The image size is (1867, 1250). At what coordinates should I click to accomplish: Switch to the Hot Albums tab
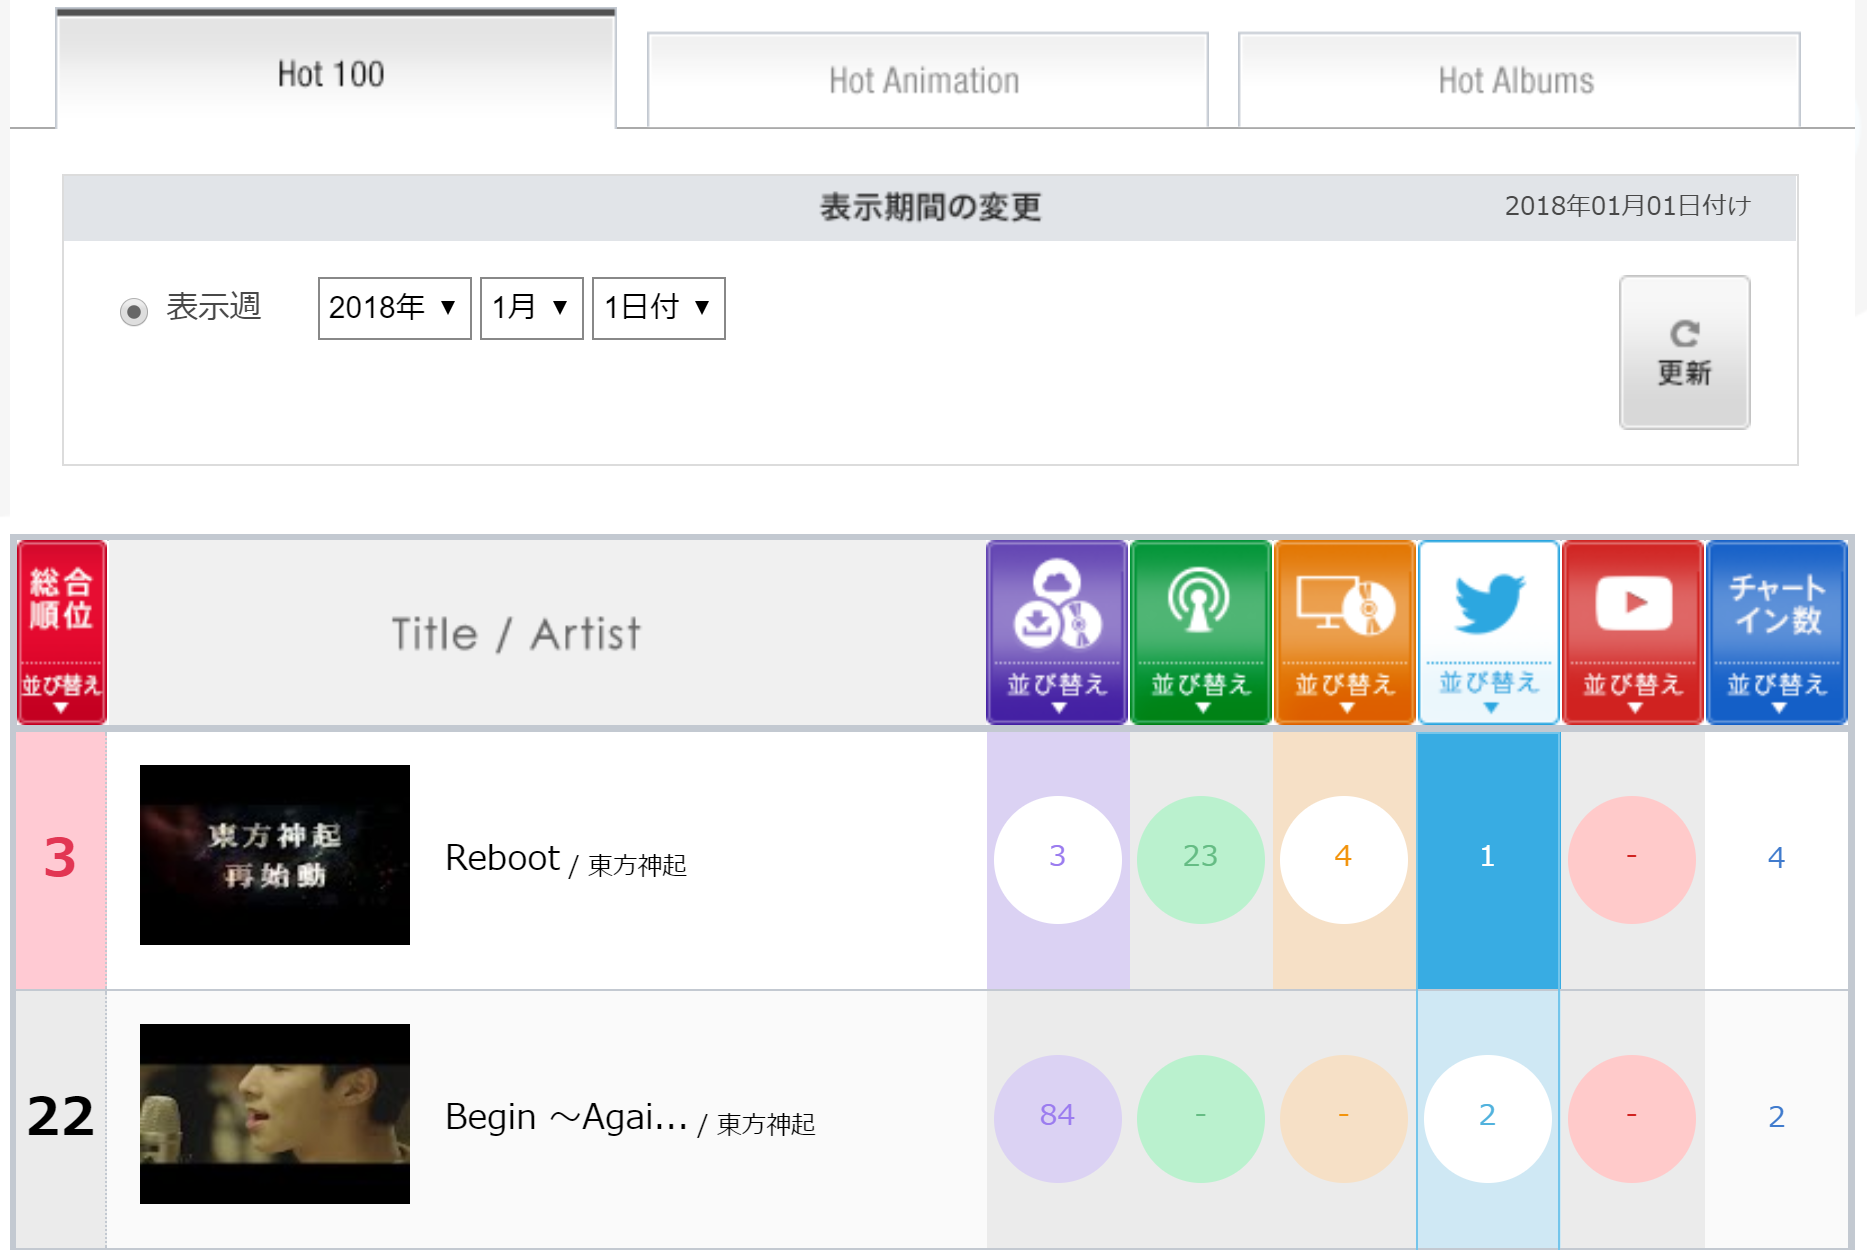coord(1518,80)
